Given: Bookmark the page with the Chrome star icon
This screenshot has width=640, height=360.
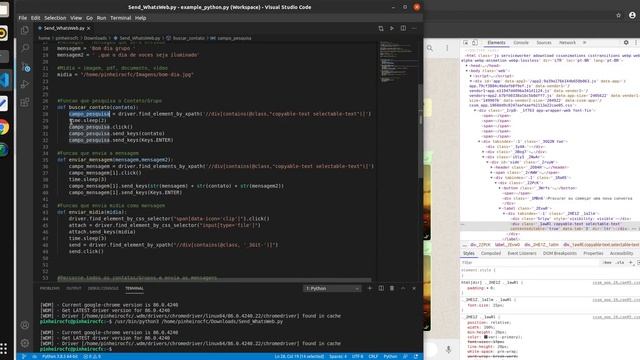Looking at the screenshot, I should [x=618, y=15].
